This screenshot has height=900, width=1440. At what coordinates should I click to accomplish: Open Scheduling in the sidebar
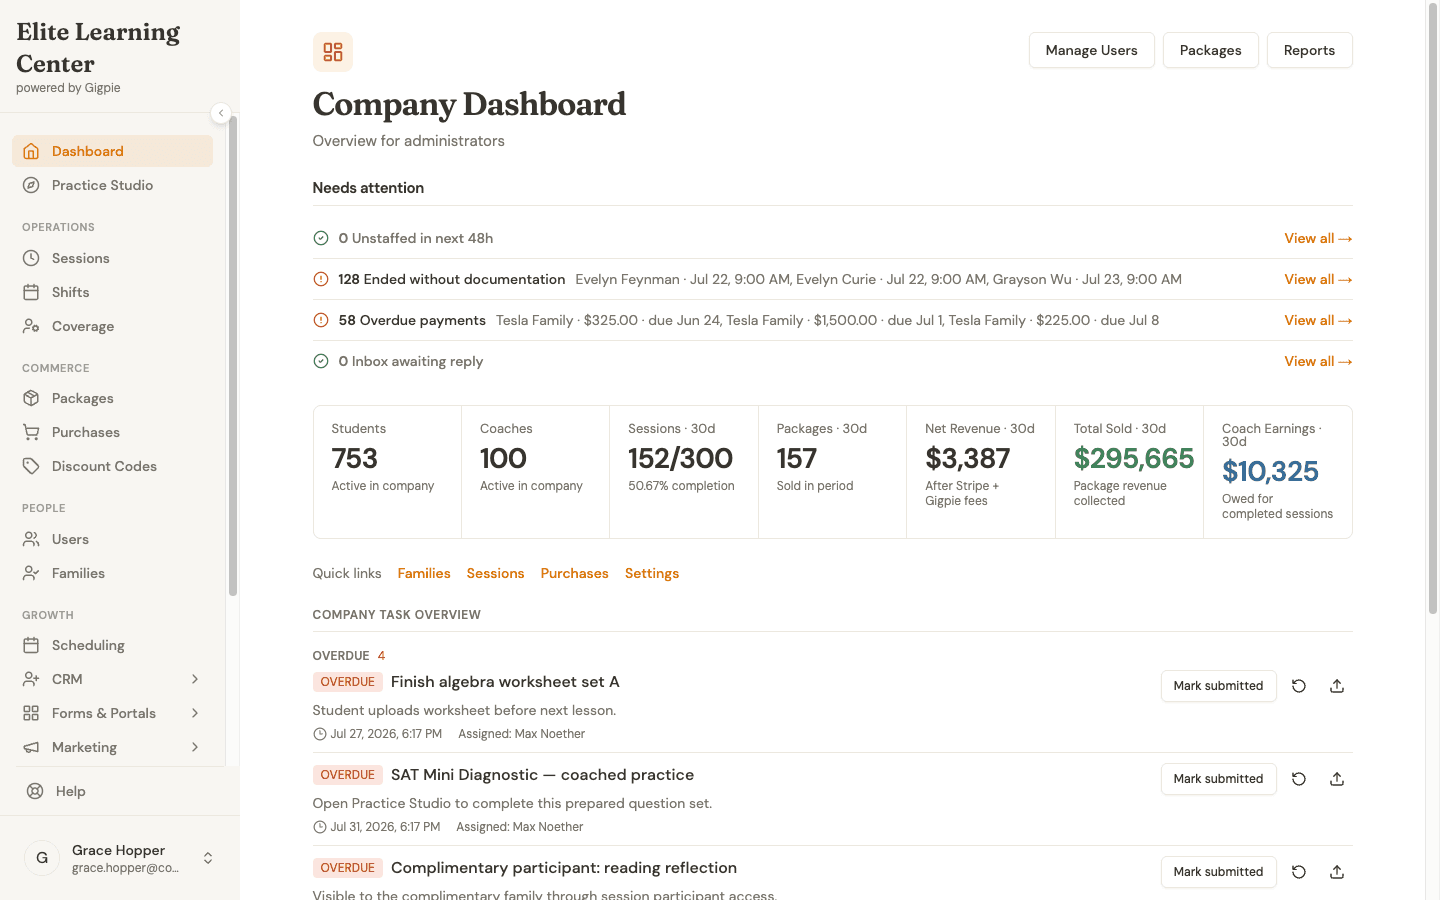tap(112, 645)
